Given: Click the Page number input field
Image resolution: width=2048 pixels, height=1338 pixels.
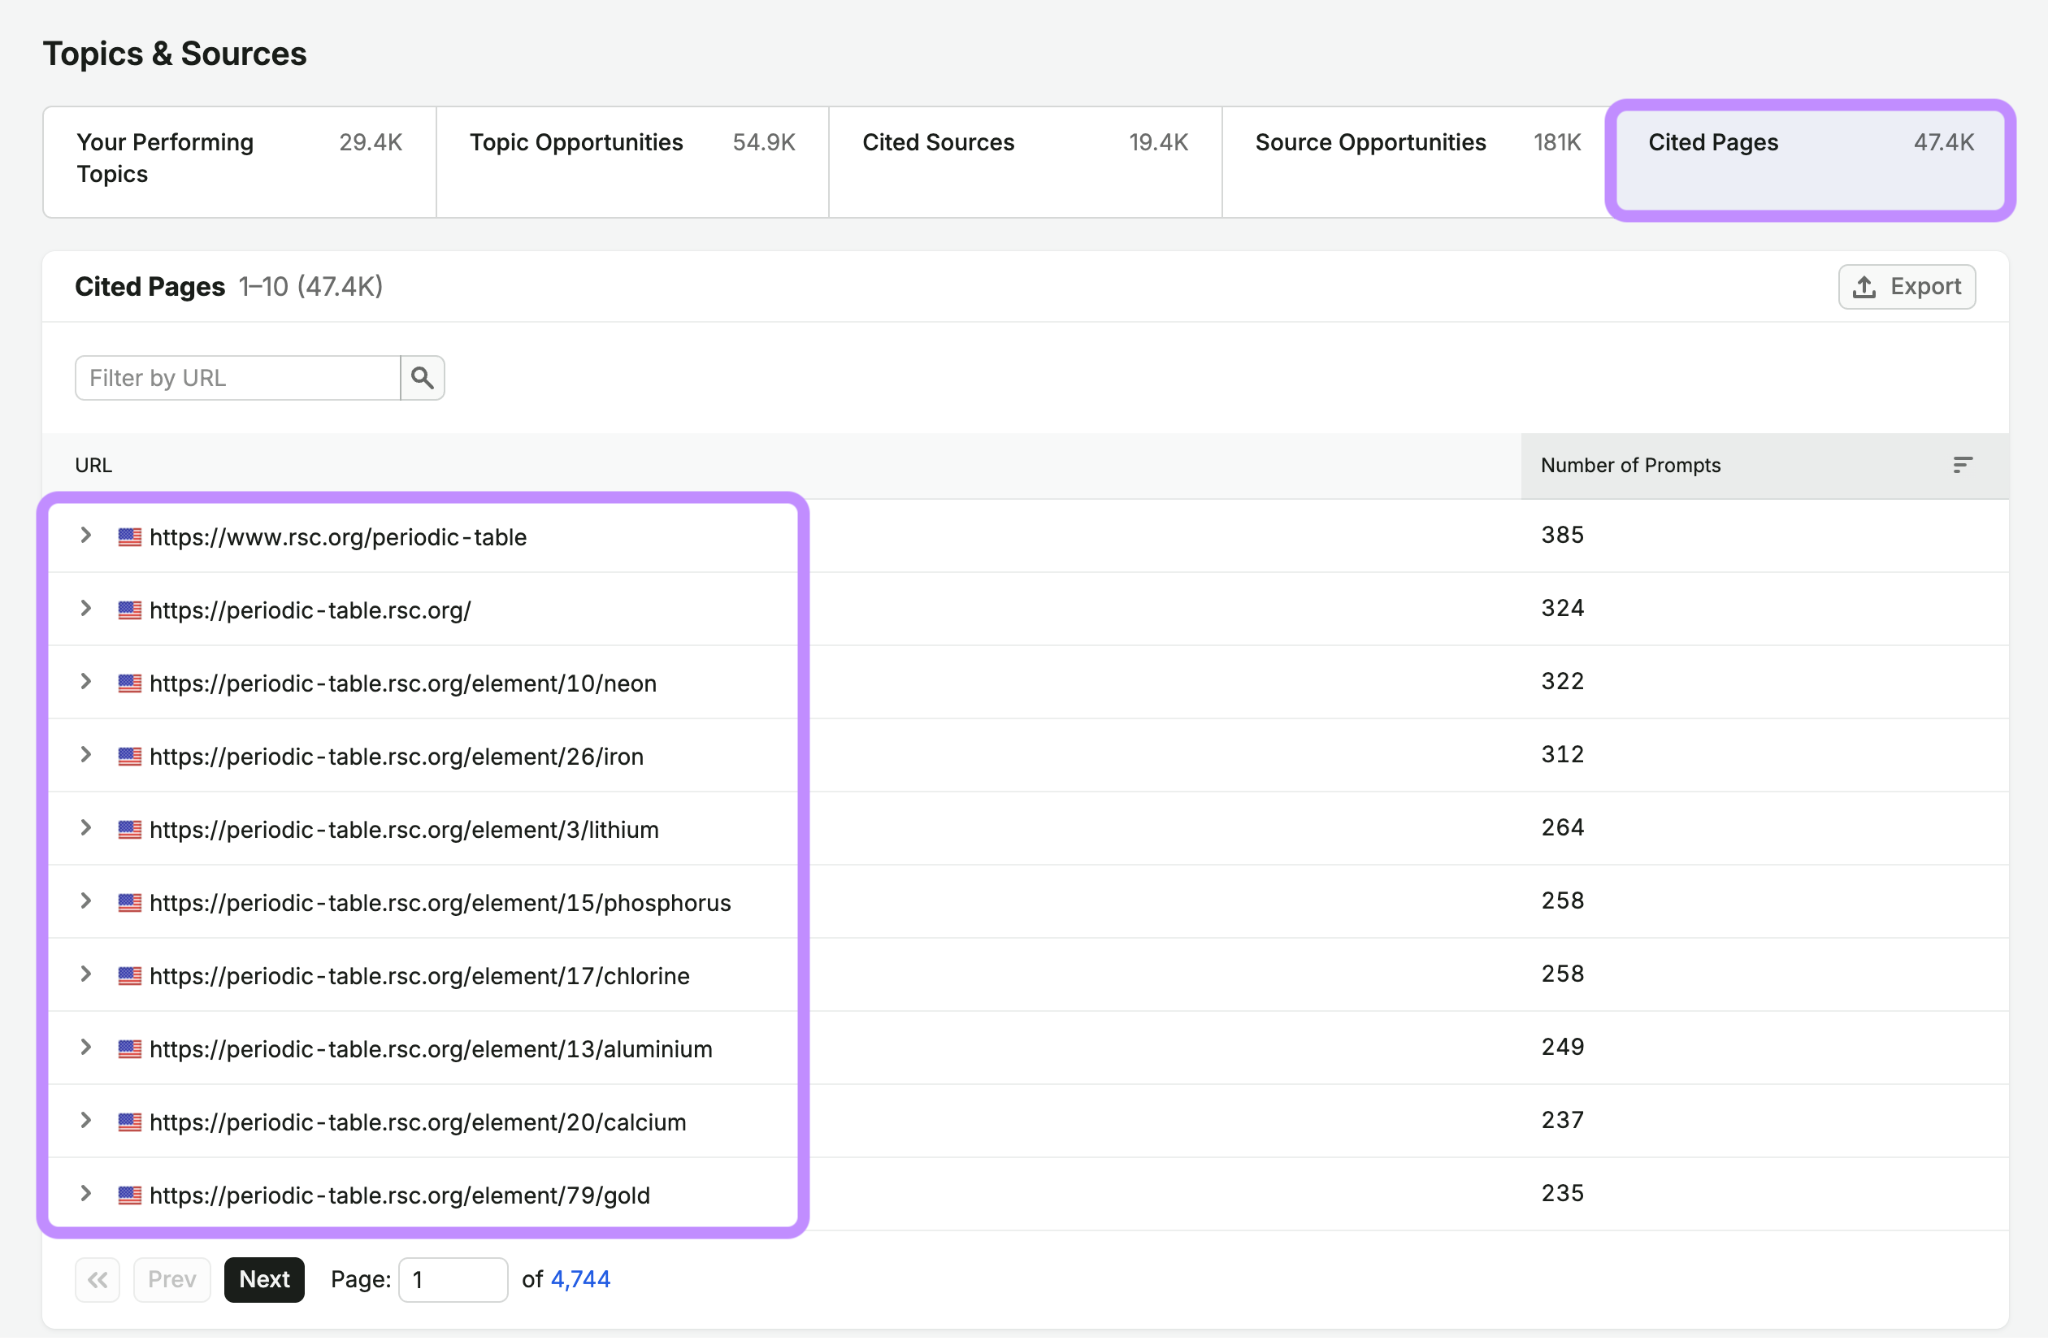Looking at the screenshot, I should coord(453,1280).
